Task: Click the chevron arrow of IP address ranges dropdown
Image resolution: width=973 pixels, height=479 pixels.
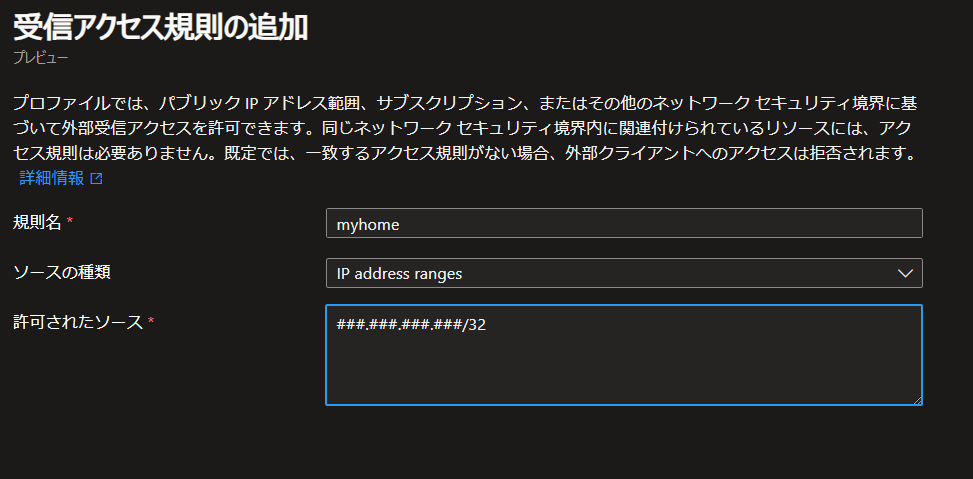Action: click(x=905, y=273)
